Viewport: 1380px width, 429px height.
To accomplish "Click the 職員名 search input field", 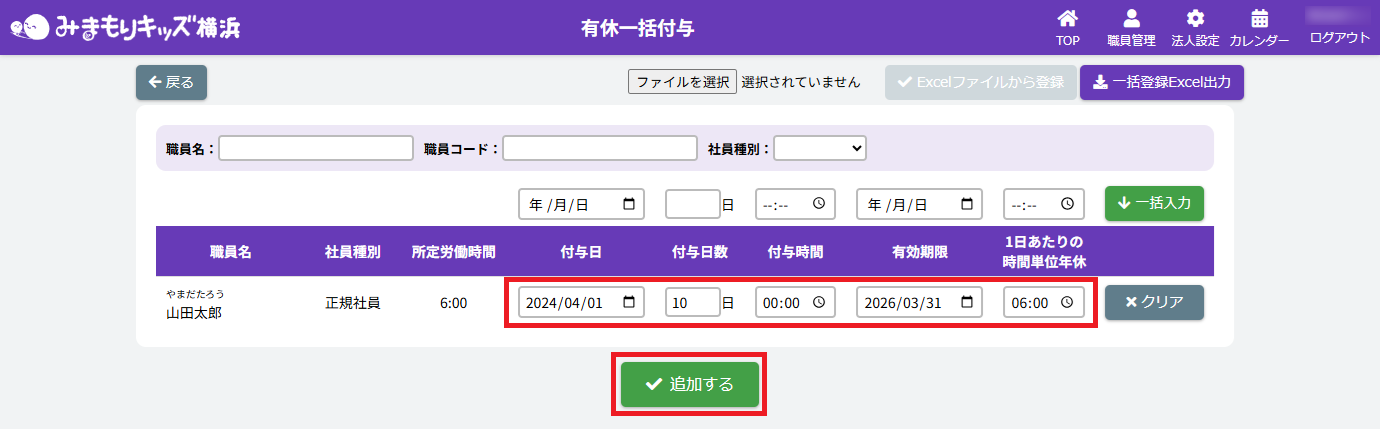I will pyautogui.click(x=315, y=148).
